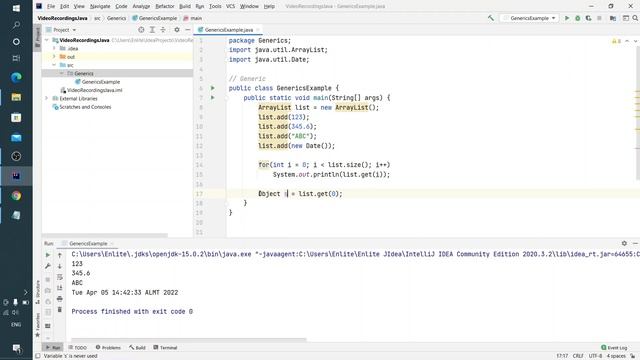The height and width of the screenshot is (360, 640).
Task: Click the run gutter arrow beside class GenericsExample
Action: click(213, 88)
